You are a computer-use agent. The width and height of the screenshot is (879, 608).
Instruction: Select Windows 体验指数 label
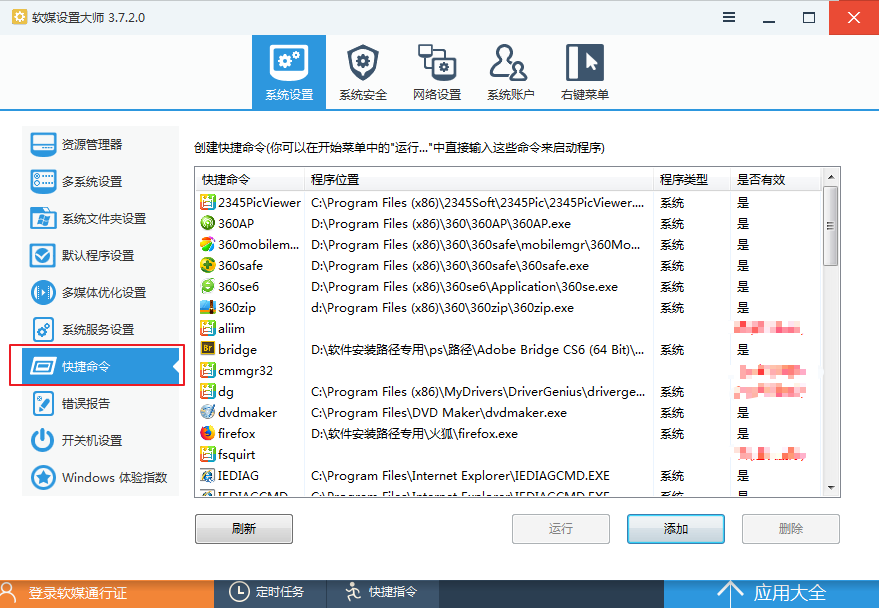[114, 477]
